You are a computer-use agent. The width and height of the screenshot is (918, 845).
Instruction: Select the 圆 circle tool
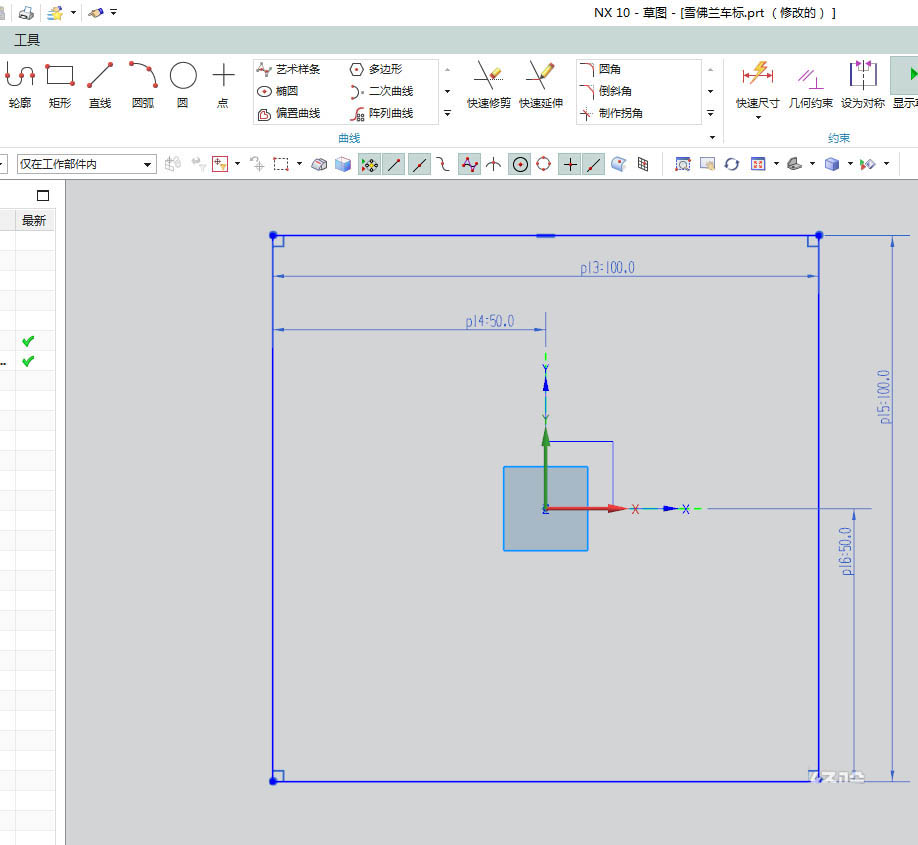(183, 85)
